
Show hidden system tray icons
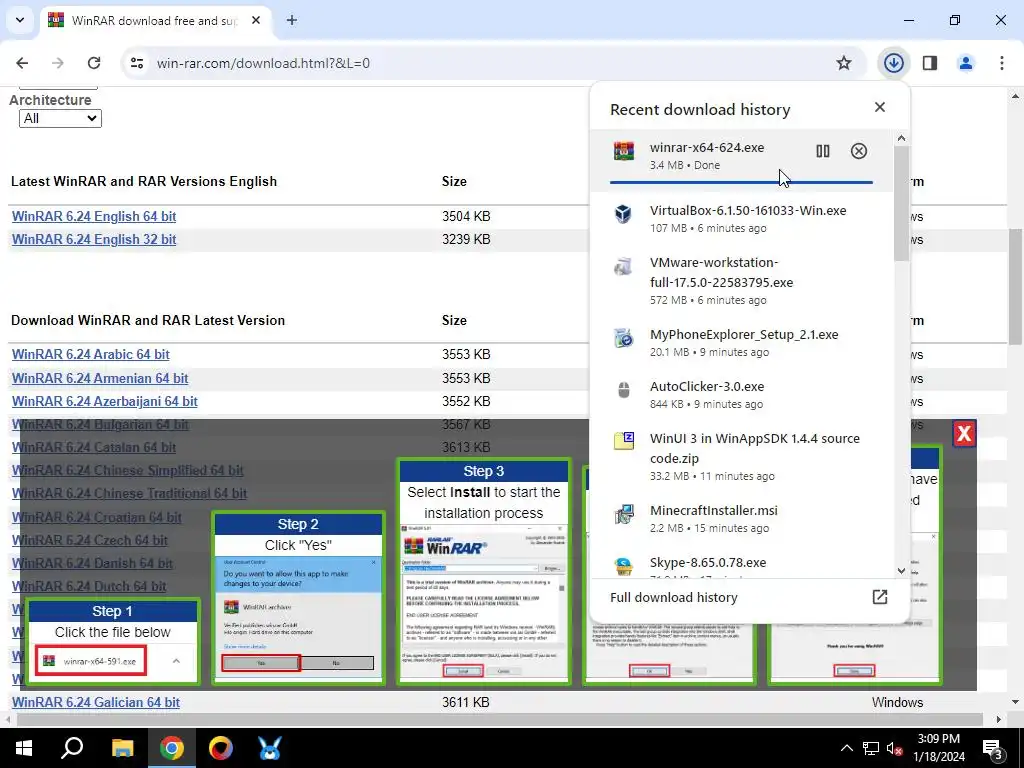coord(846,748)
